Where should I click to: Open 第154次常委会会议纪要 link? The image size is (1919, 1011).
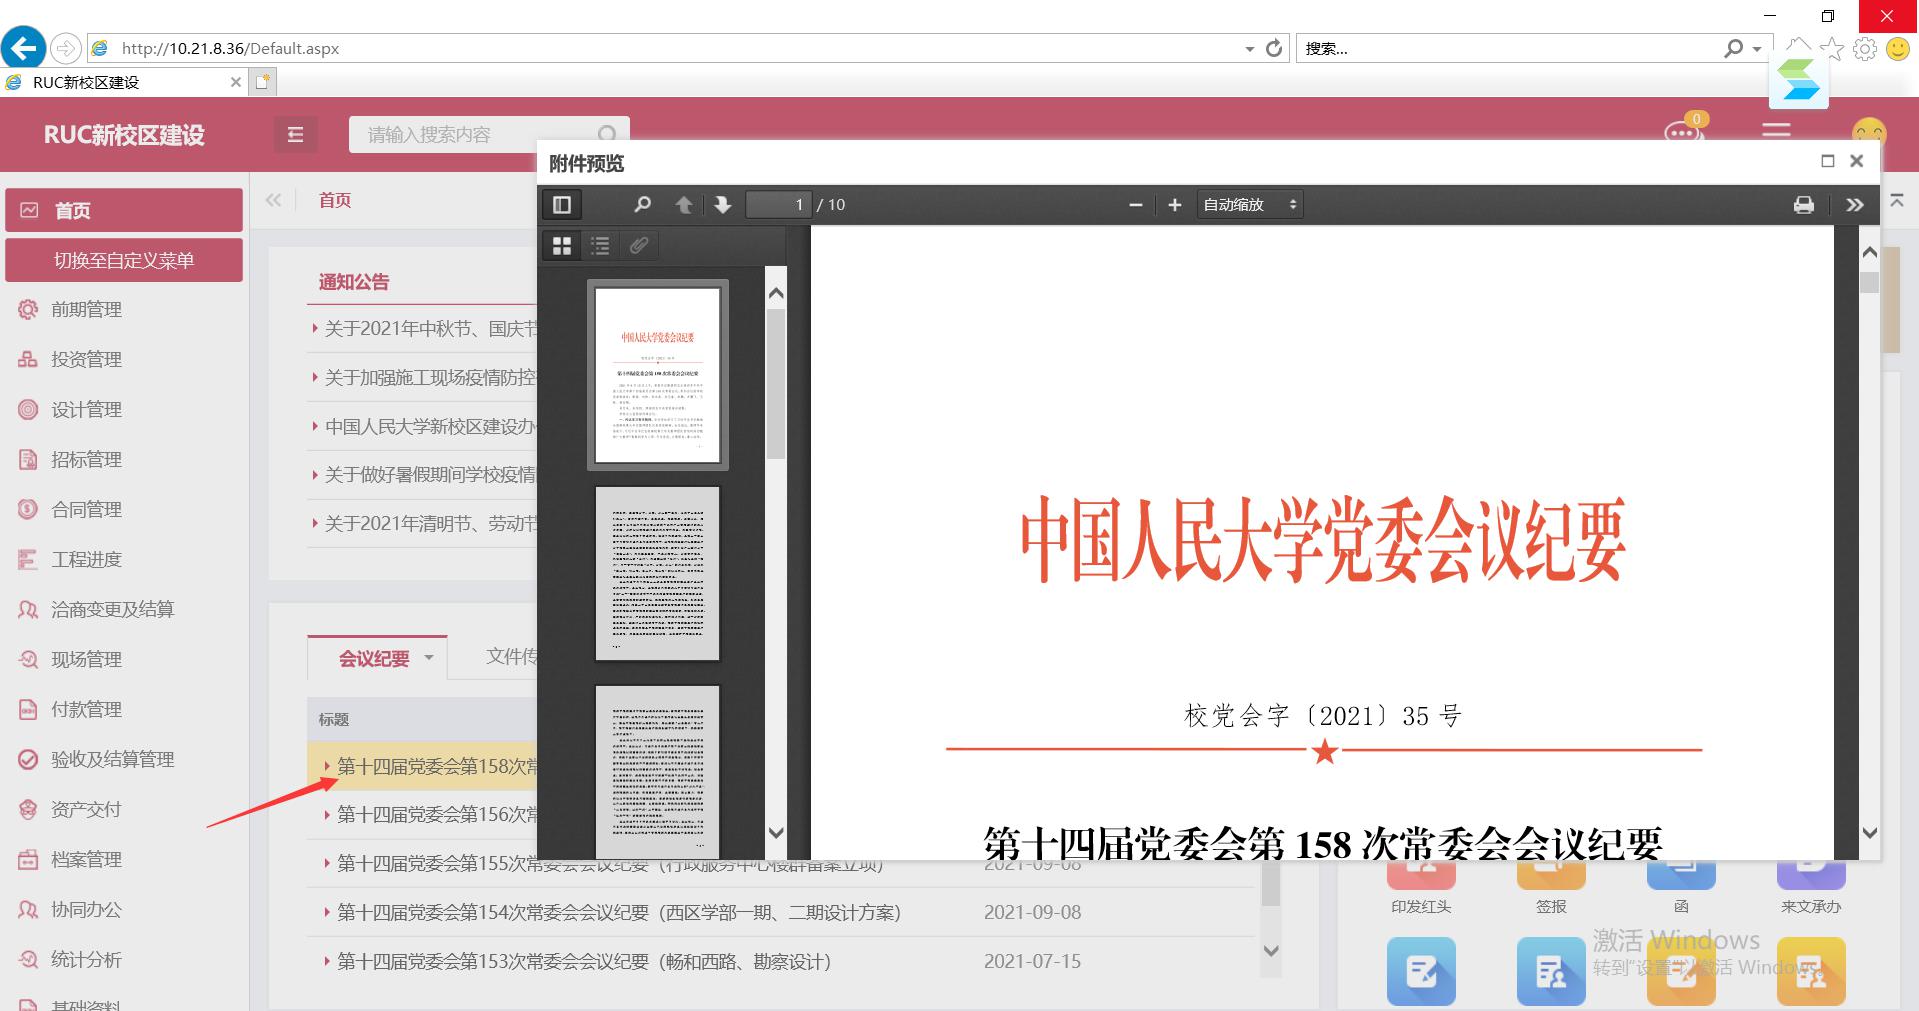coord(618,912)
